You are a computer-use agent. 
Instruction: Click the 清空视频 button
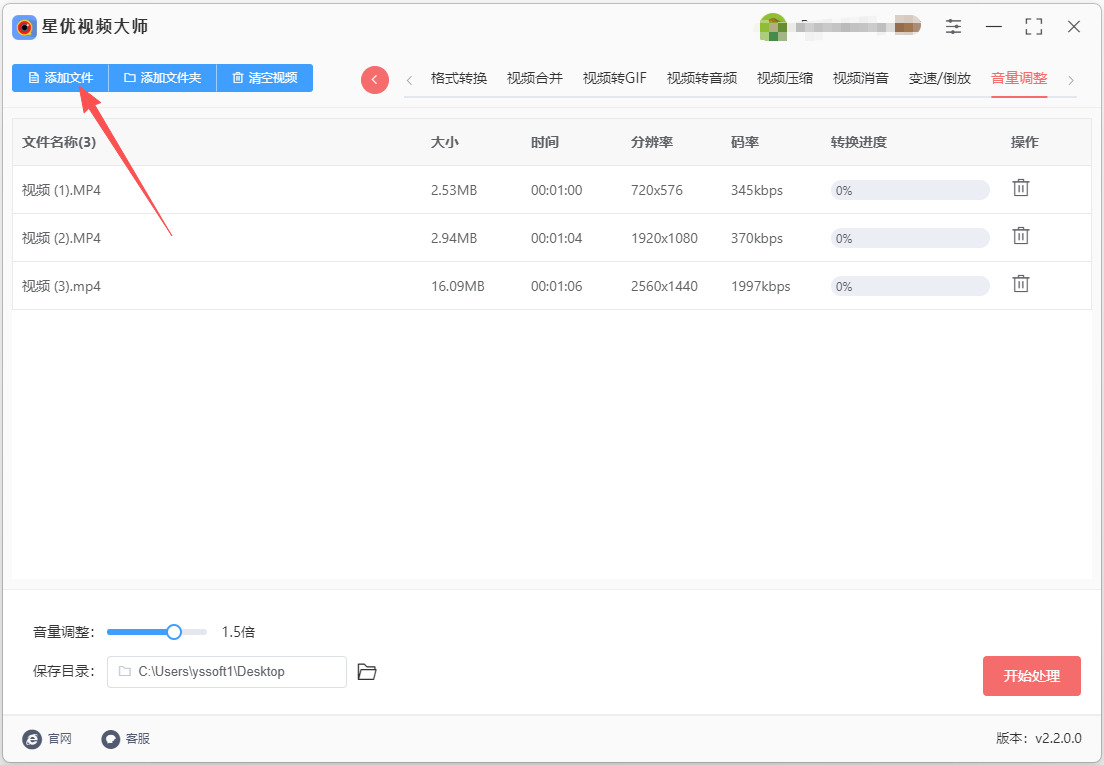pyautogui.click(x=265, y=78)
